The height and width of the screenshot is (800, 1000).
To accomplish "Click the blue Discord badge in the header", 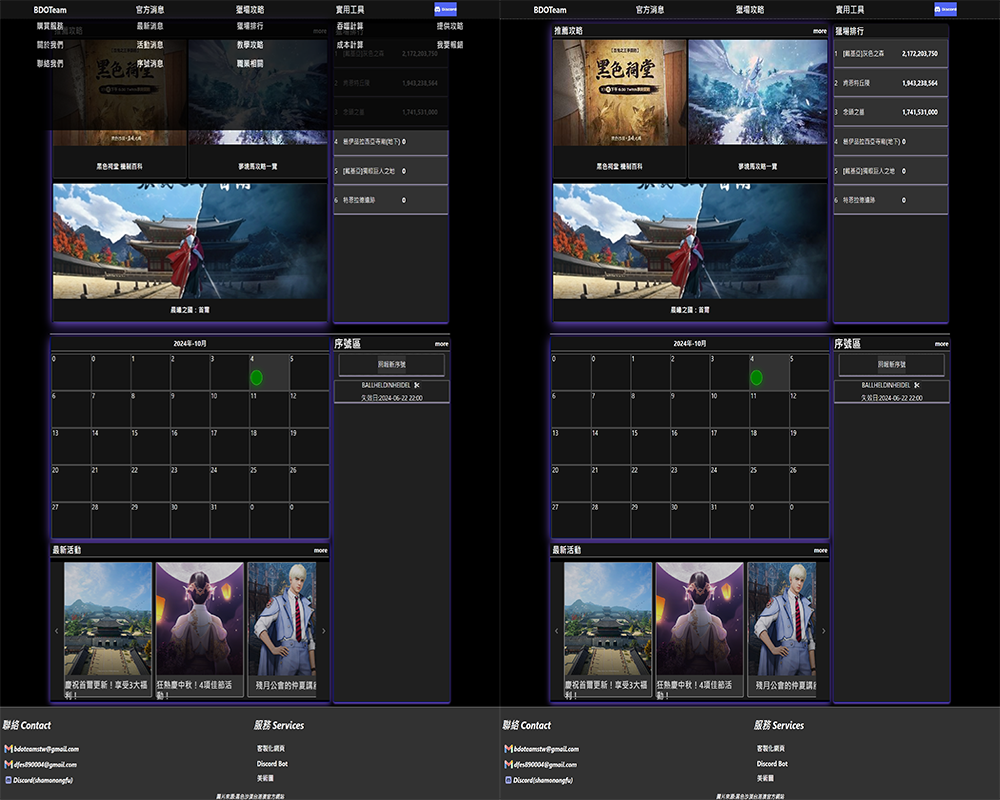I will [x=445, y=9].
